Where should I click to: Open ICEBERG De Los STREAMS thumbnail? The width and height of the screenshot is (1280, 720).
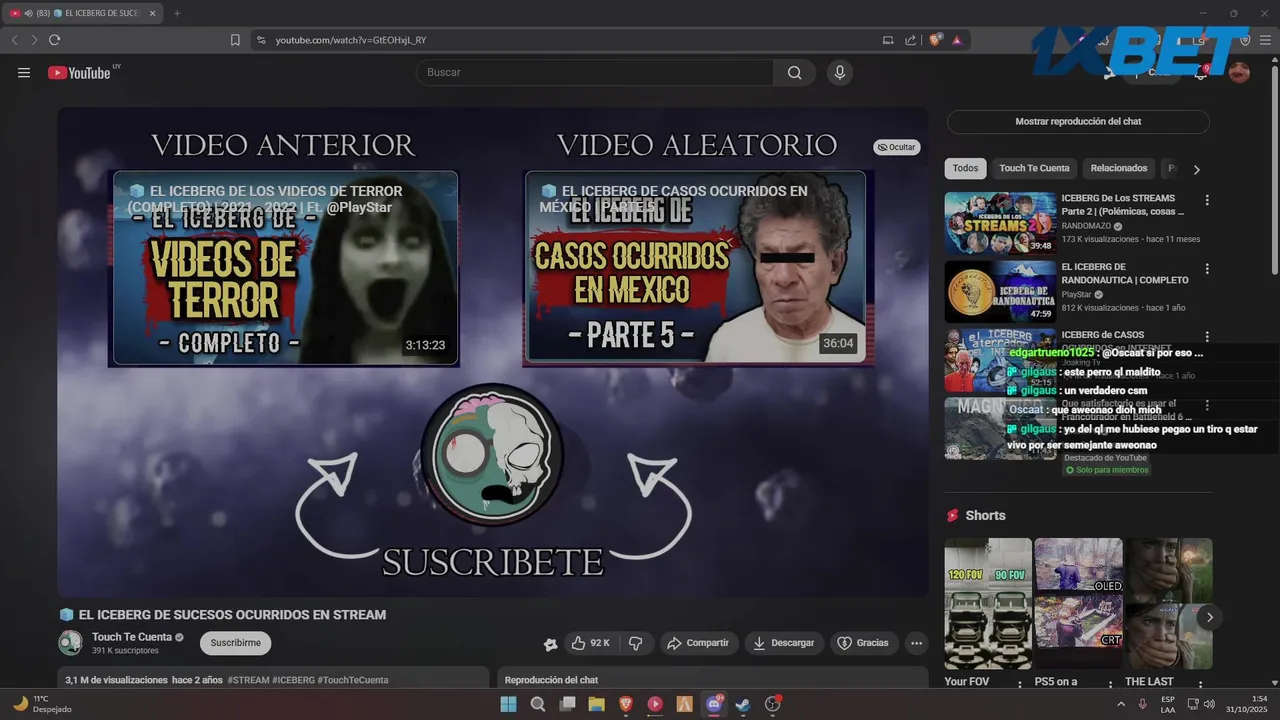[1000, 223]
